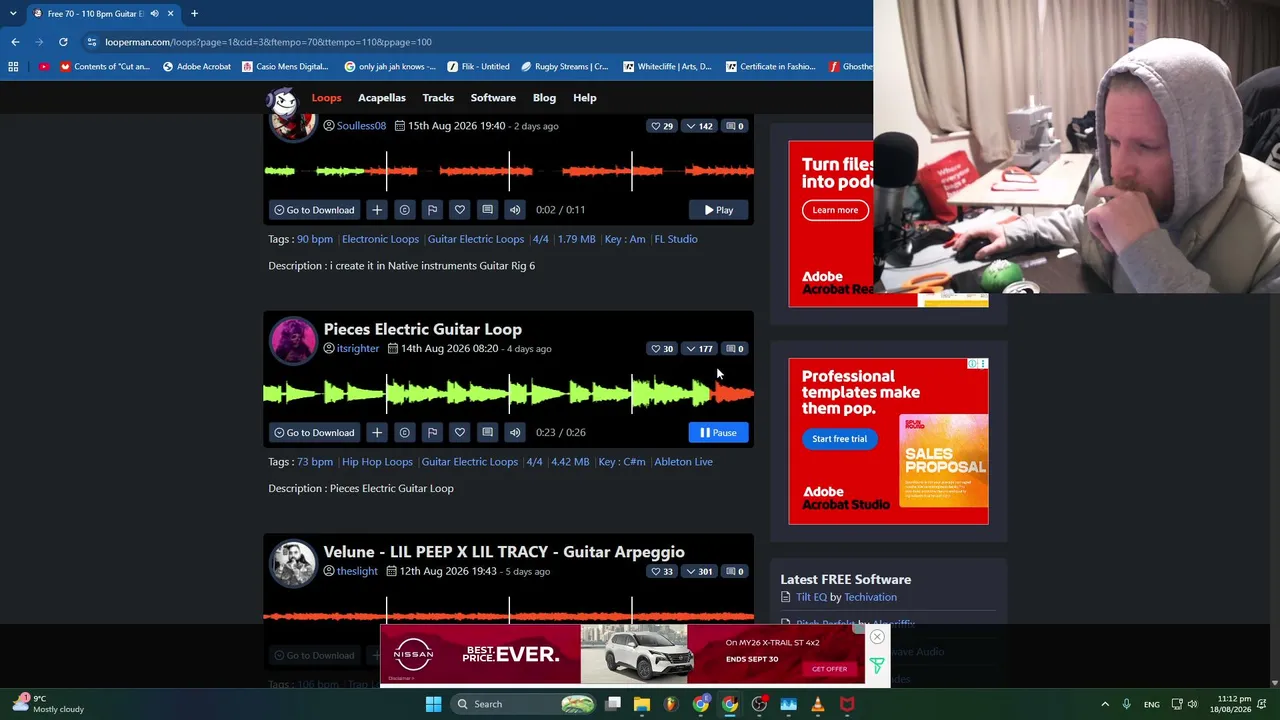Open the Blog menu
The height and width of the screenshot is (720, 1280).
pyautogui.click(x=544, y=98)
